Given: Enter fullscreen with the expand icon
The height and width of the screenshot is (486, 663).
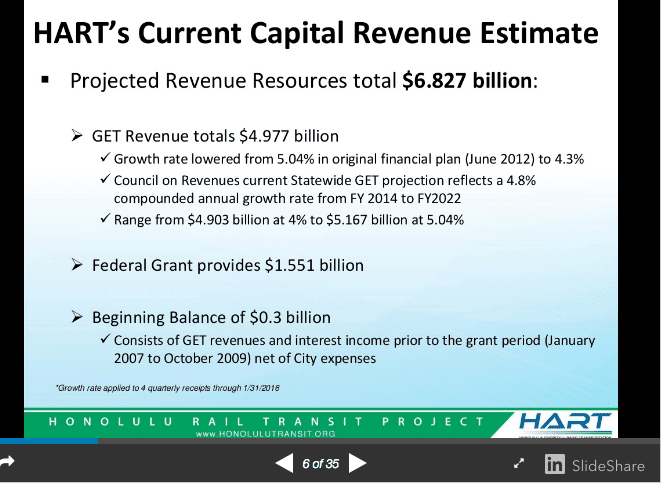Looking at the screenshot, I should [519, 464].
